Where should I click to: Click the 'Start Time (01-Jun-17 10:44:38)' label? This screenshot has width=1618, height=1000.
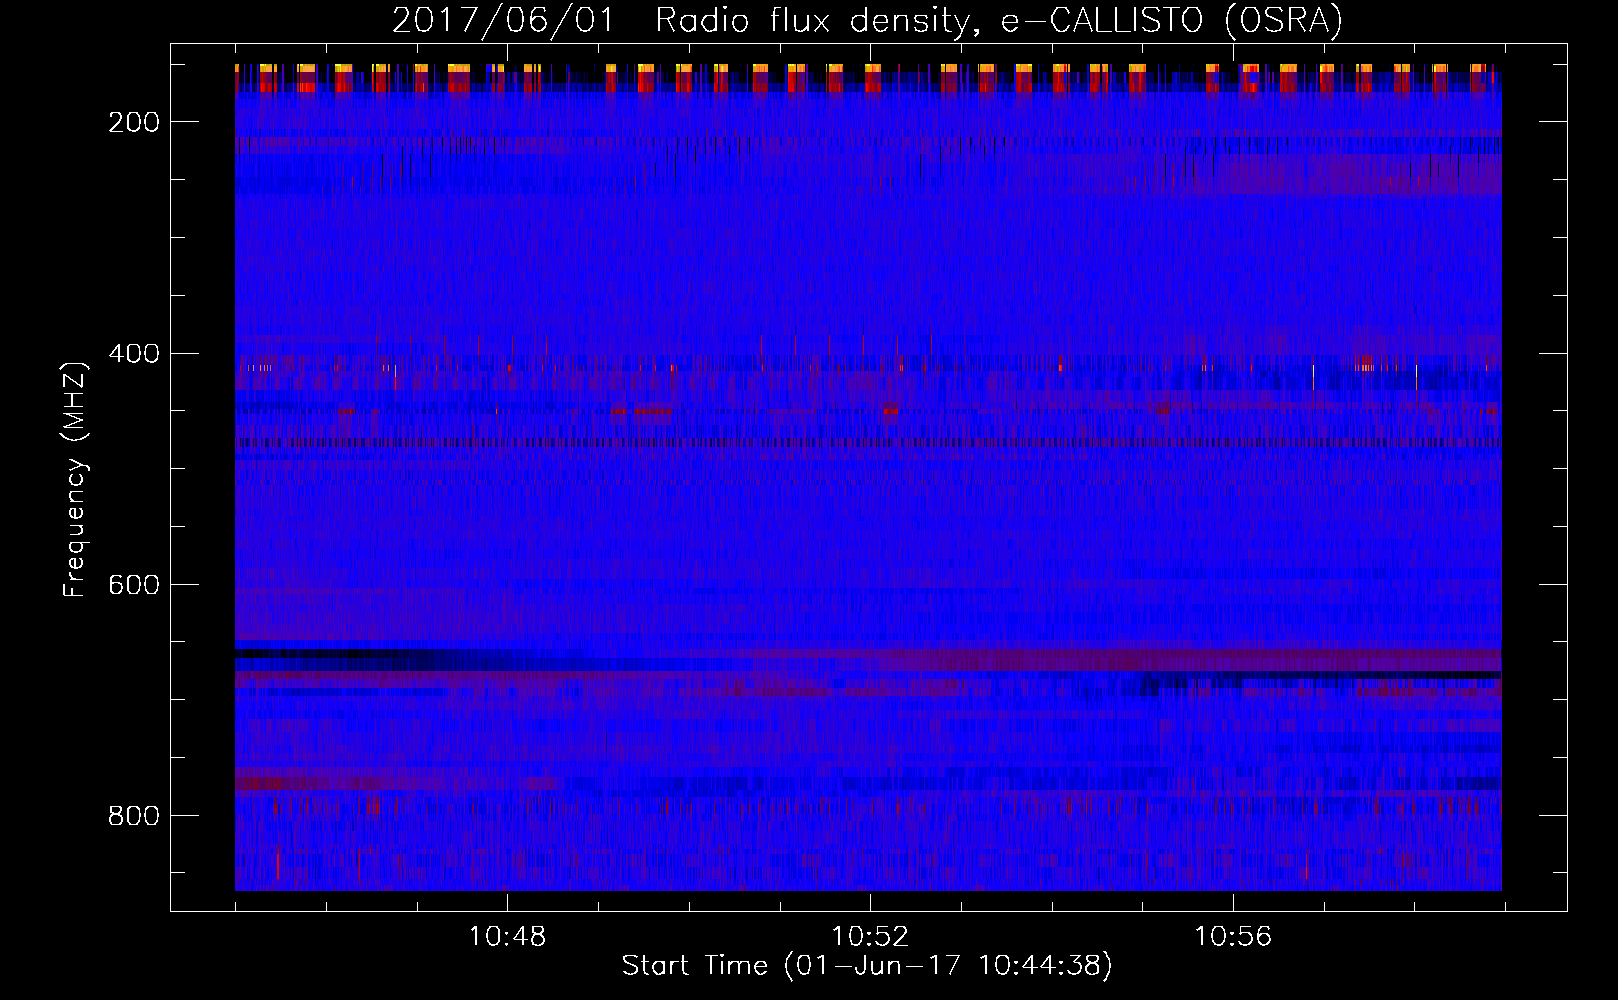pos(867,966)
